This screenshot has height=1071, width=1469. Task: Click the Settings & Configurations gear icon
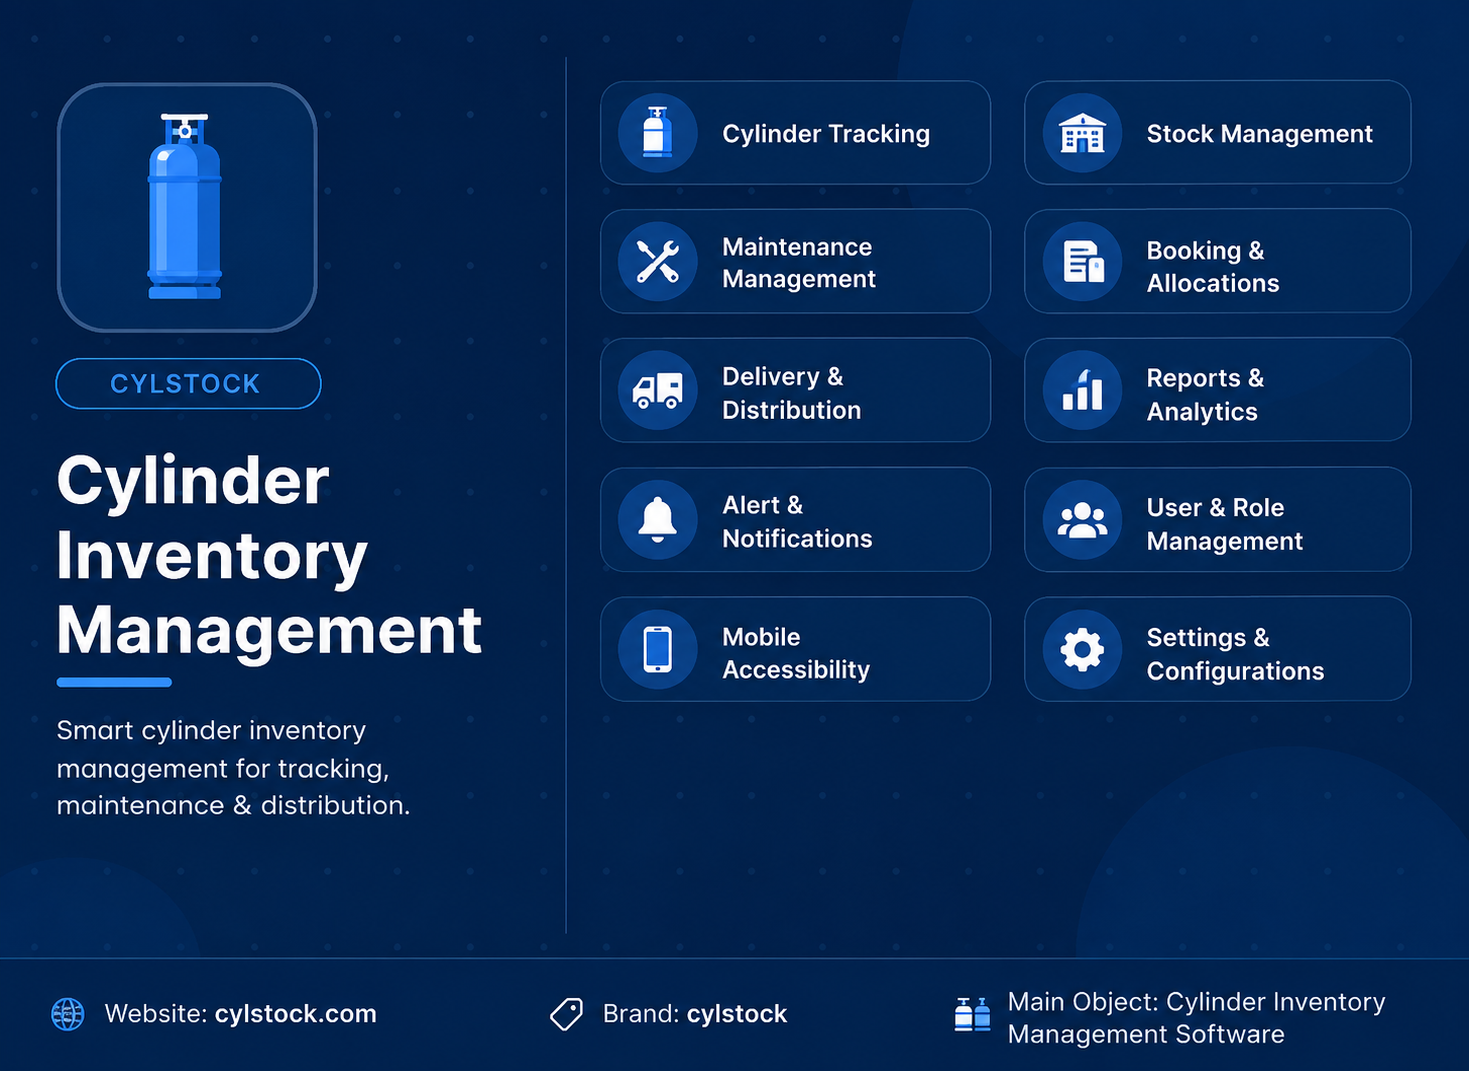(x=1082, y=650)
